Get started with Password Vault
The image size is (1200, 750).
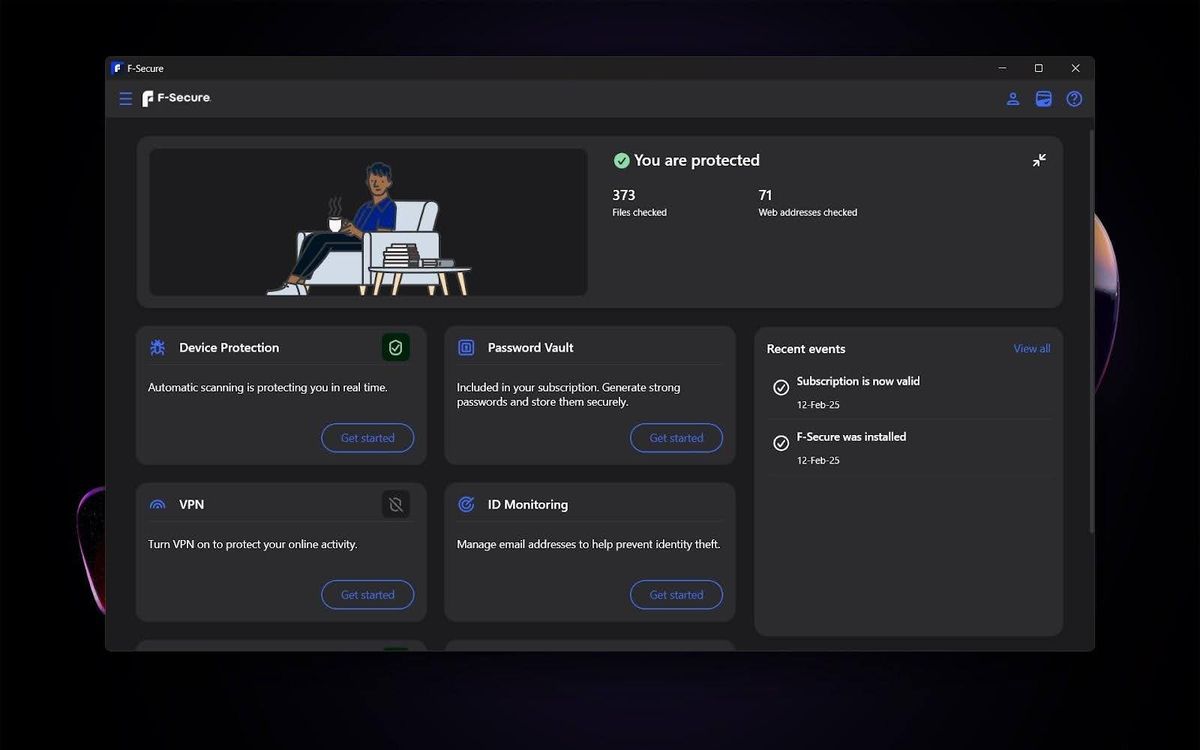[676, 438]
